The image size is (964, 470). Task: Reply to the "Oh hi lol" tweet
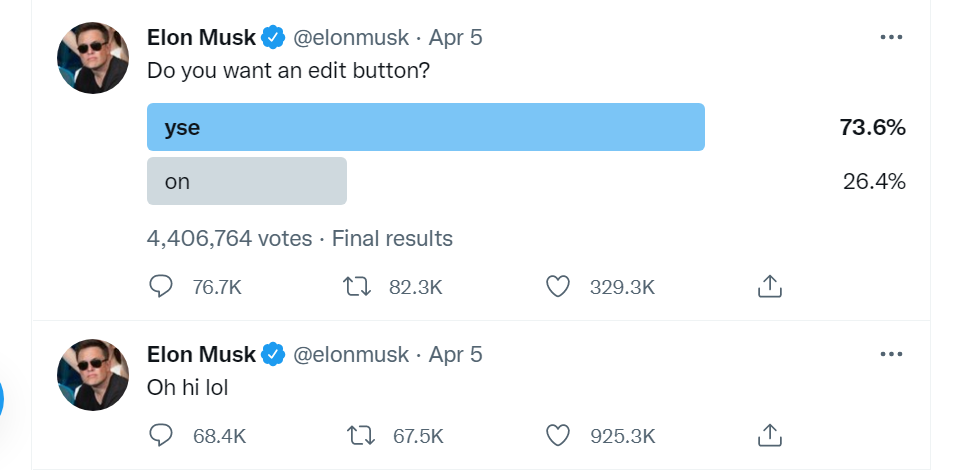tap(161, 435)
